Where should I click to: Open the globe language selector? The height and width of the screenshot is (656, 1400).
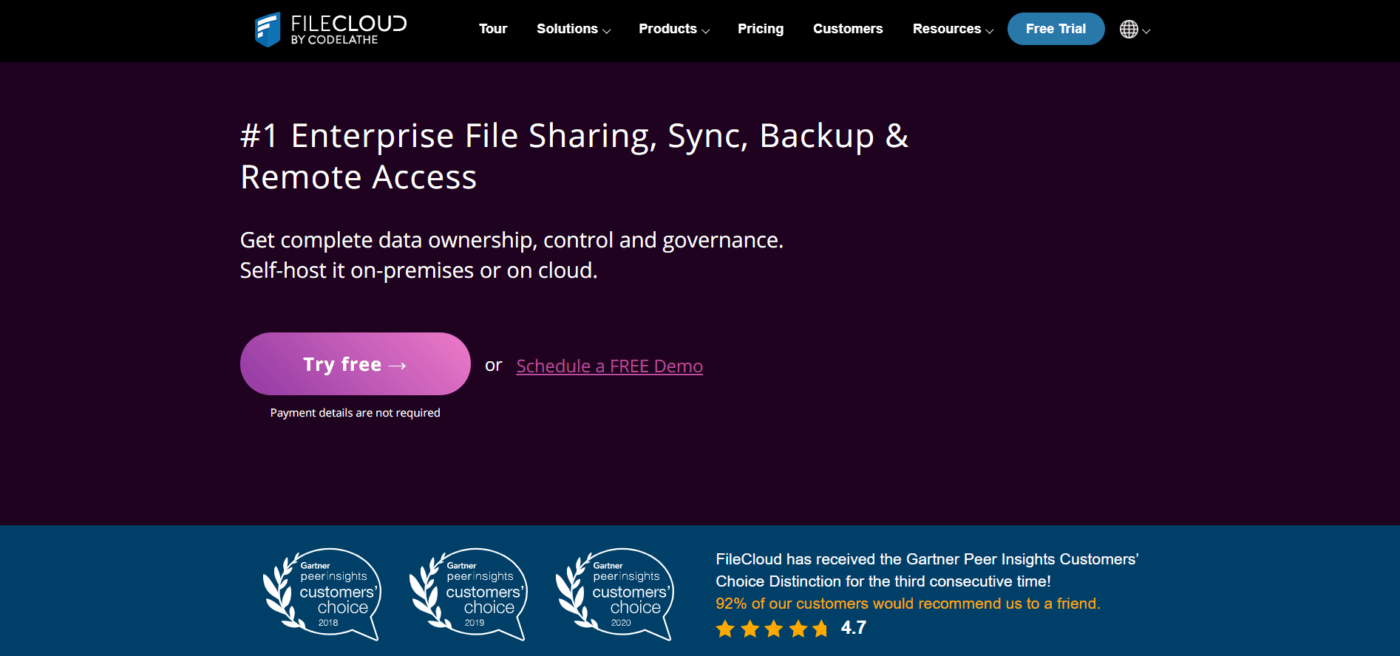(1129, 29)
